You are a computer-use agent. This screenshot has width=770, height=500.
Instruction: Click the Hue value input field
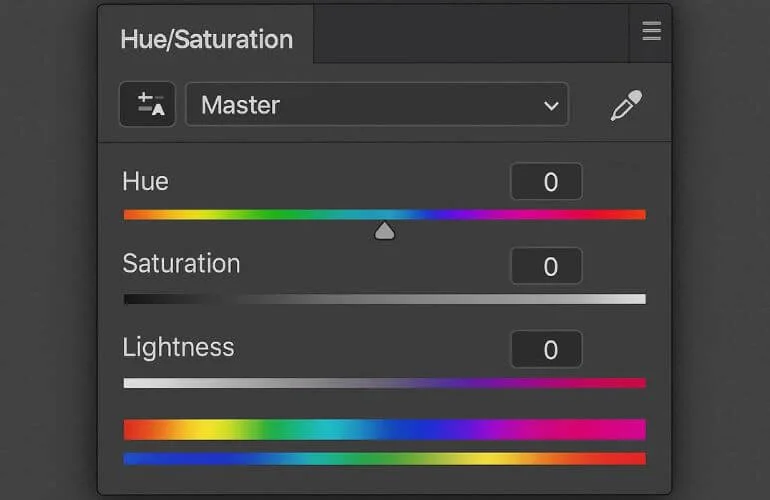click(x=546, y=182)
